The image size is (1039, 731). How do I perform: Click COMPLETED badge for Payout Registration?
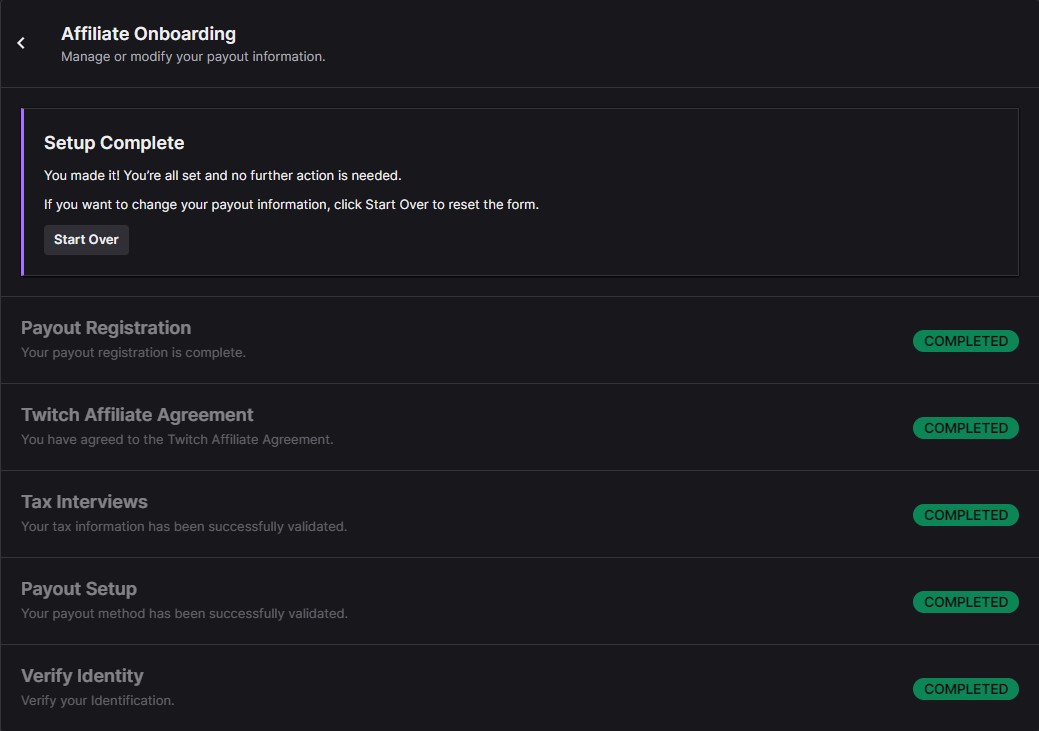click(x=965, y=341)
